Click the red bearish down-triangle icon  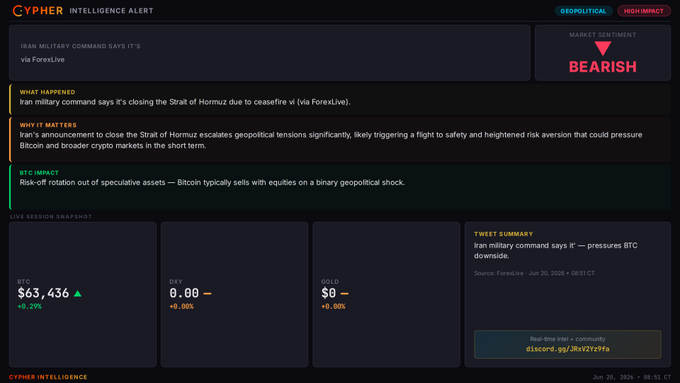point(602,49)
